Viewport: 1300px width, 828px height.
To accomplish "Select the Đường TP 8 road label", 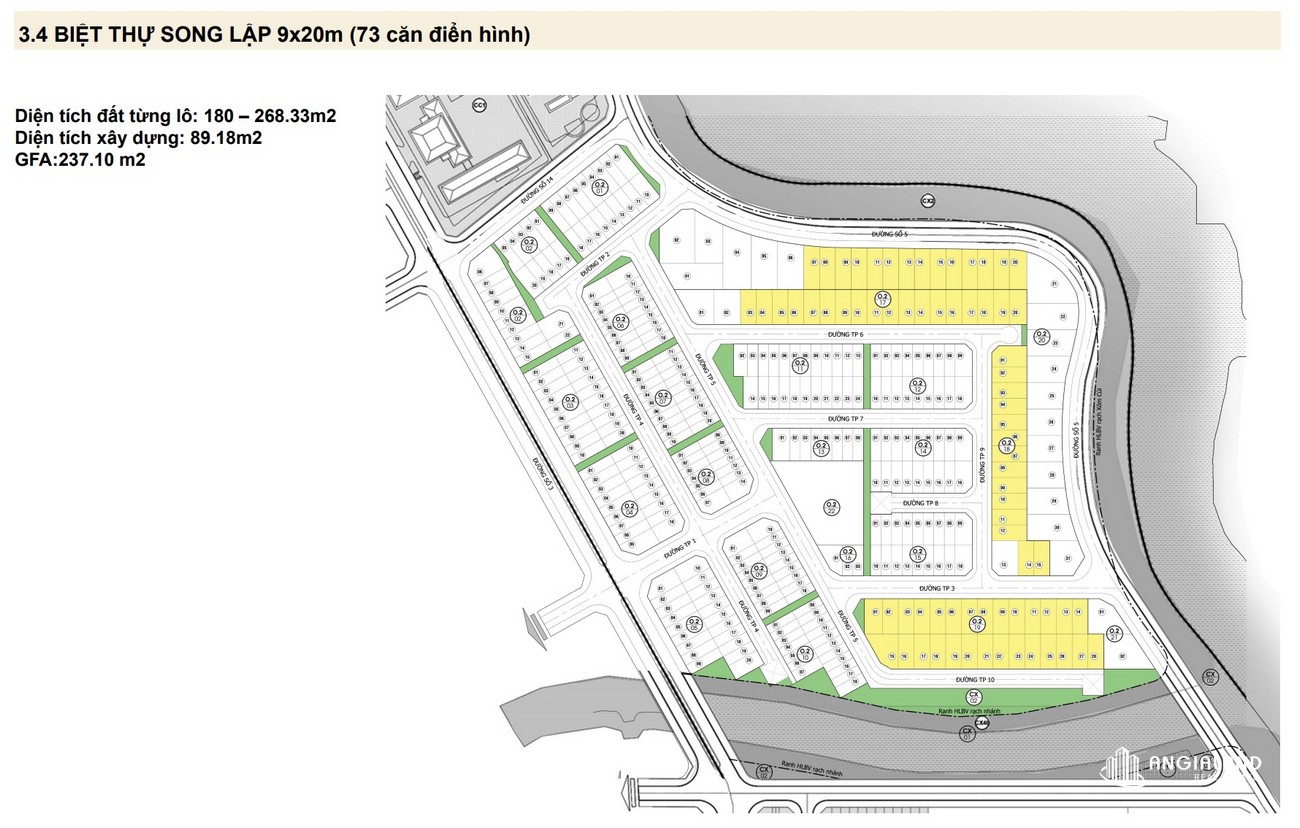I will click(x=920, y=503).
